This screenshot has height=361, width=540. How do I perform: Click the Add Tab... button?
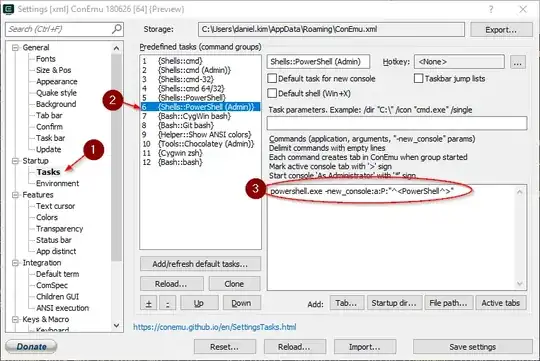point(347,303)
